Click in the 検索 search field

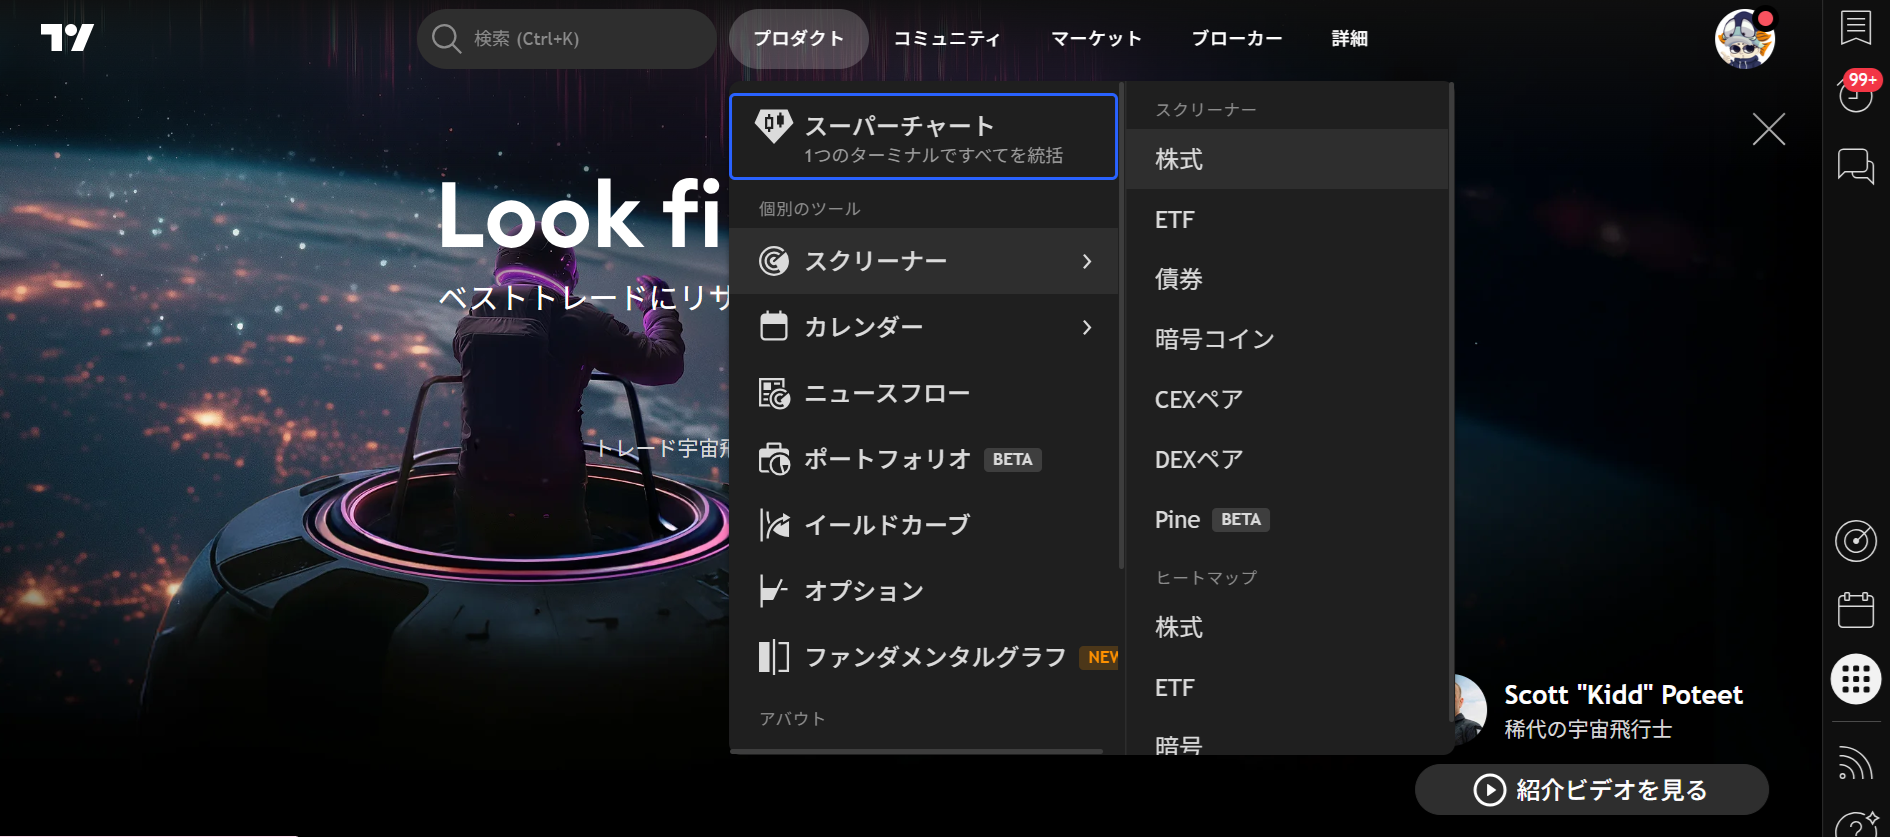point(567,39)
